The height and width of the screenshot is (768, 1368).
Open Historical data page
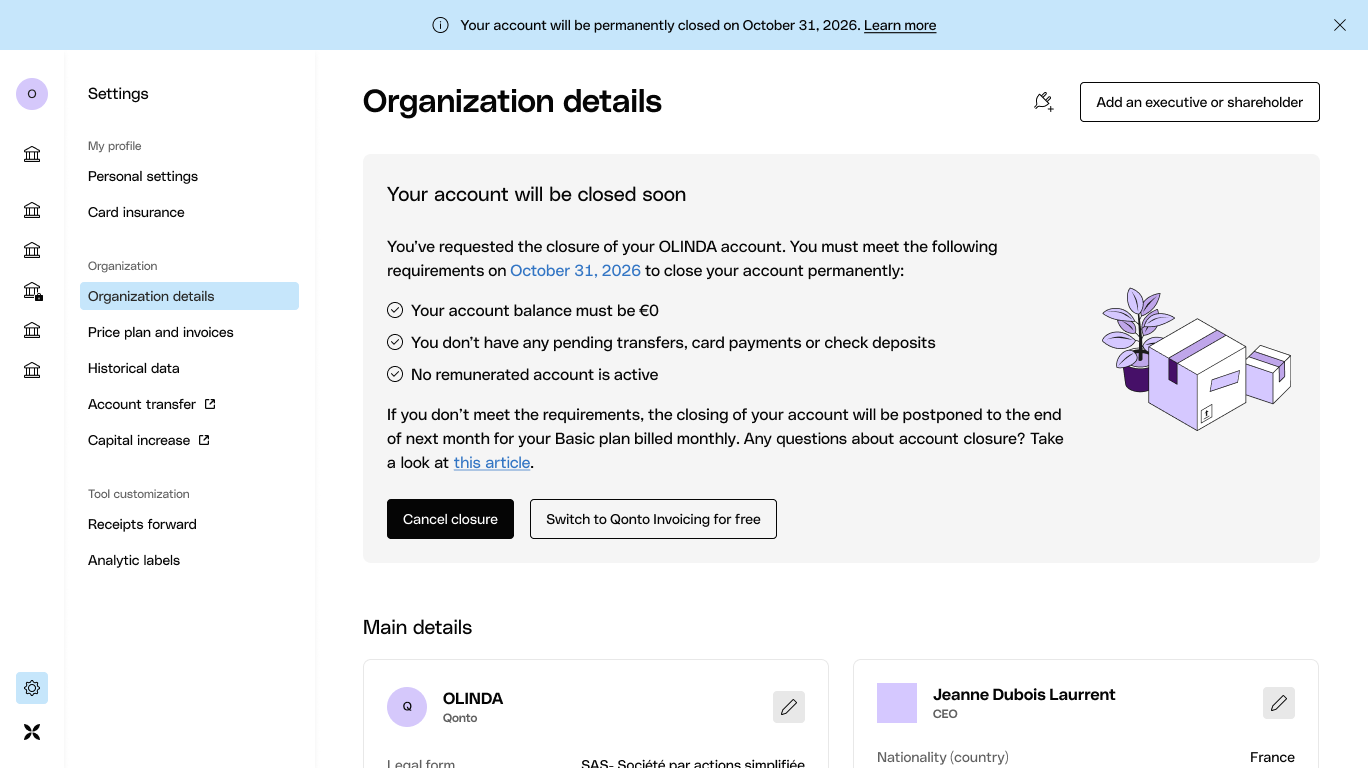[134, 368]
